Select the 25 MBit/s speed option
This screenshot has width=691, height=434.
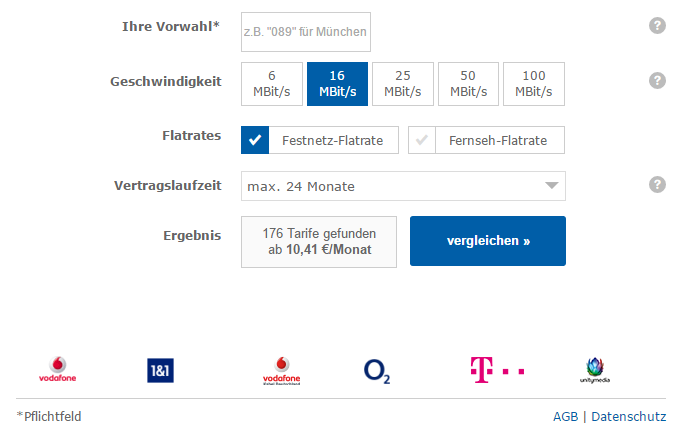403,84
